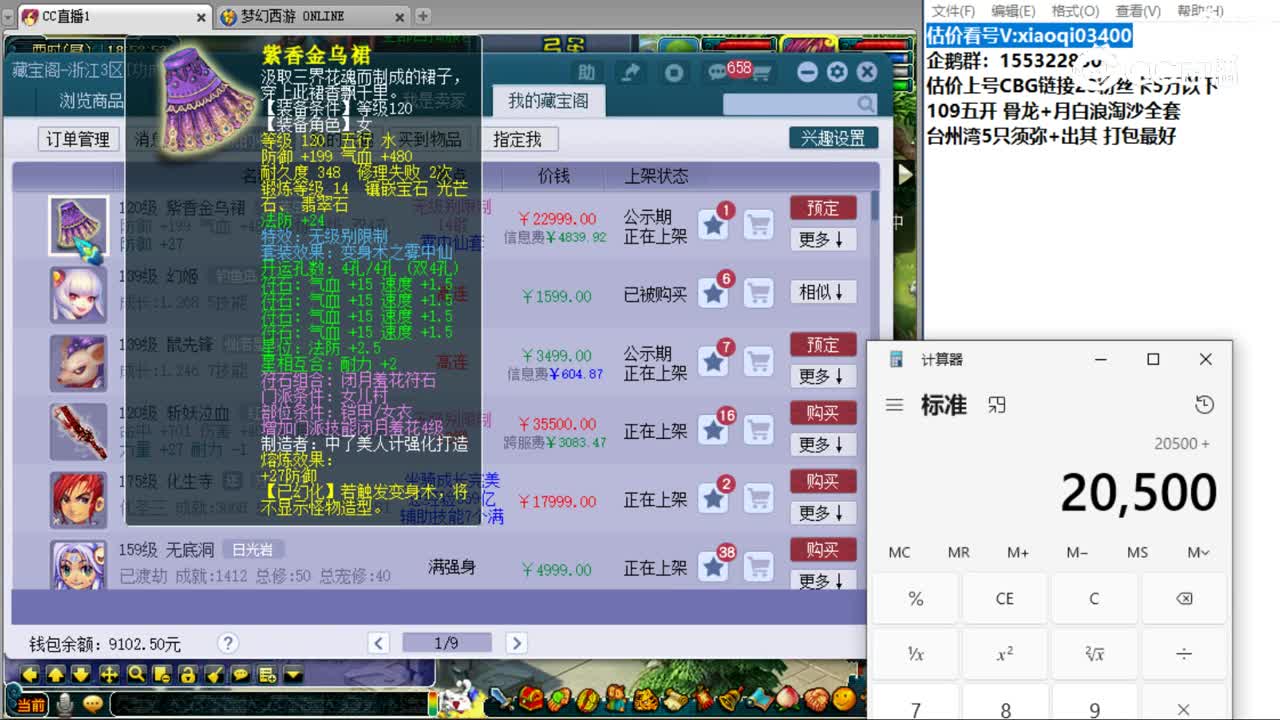This screenshot has width=1280, height=720.
Task: Click the chat toolbar move-arrows icon
Action: 109,674
